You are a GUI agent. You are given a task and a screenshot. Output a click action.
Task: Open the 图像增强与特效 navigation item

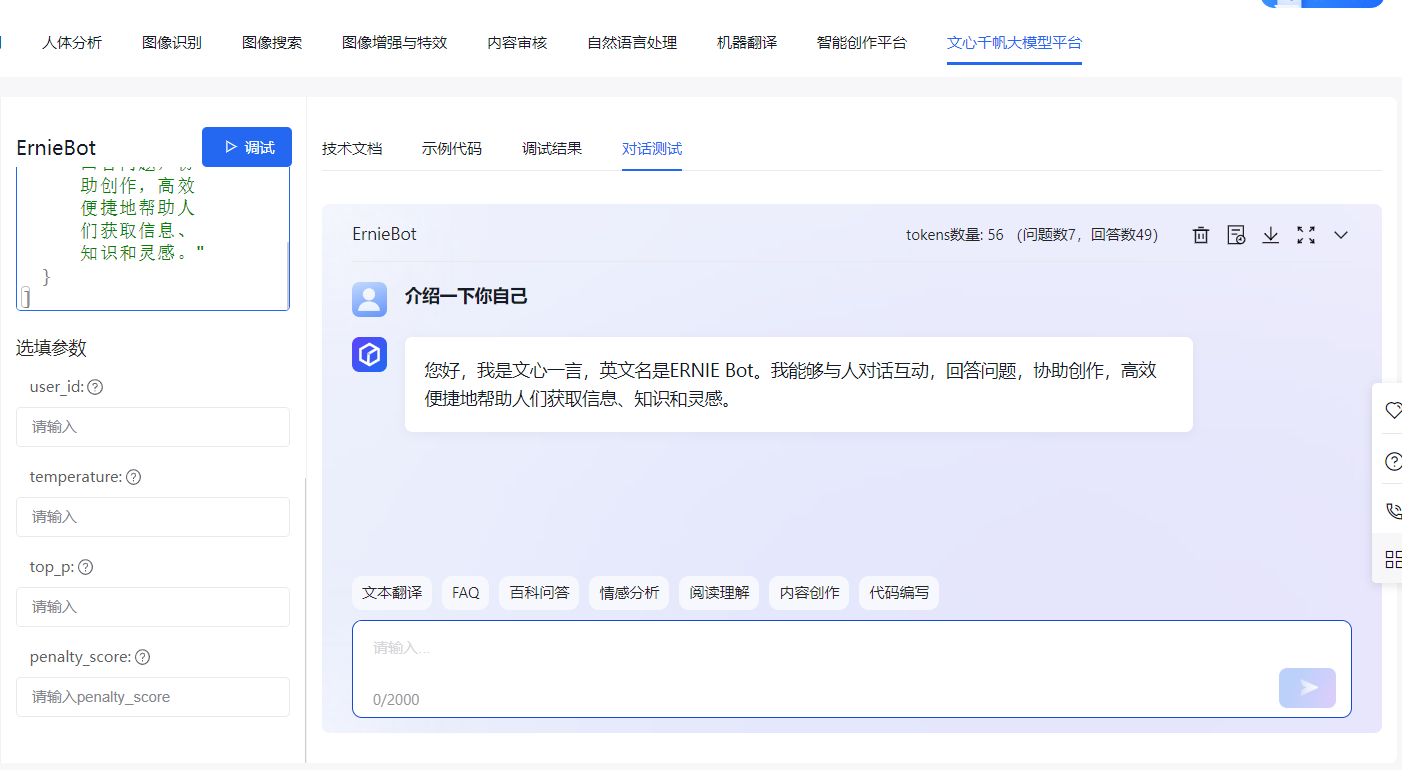click(394, 43)
